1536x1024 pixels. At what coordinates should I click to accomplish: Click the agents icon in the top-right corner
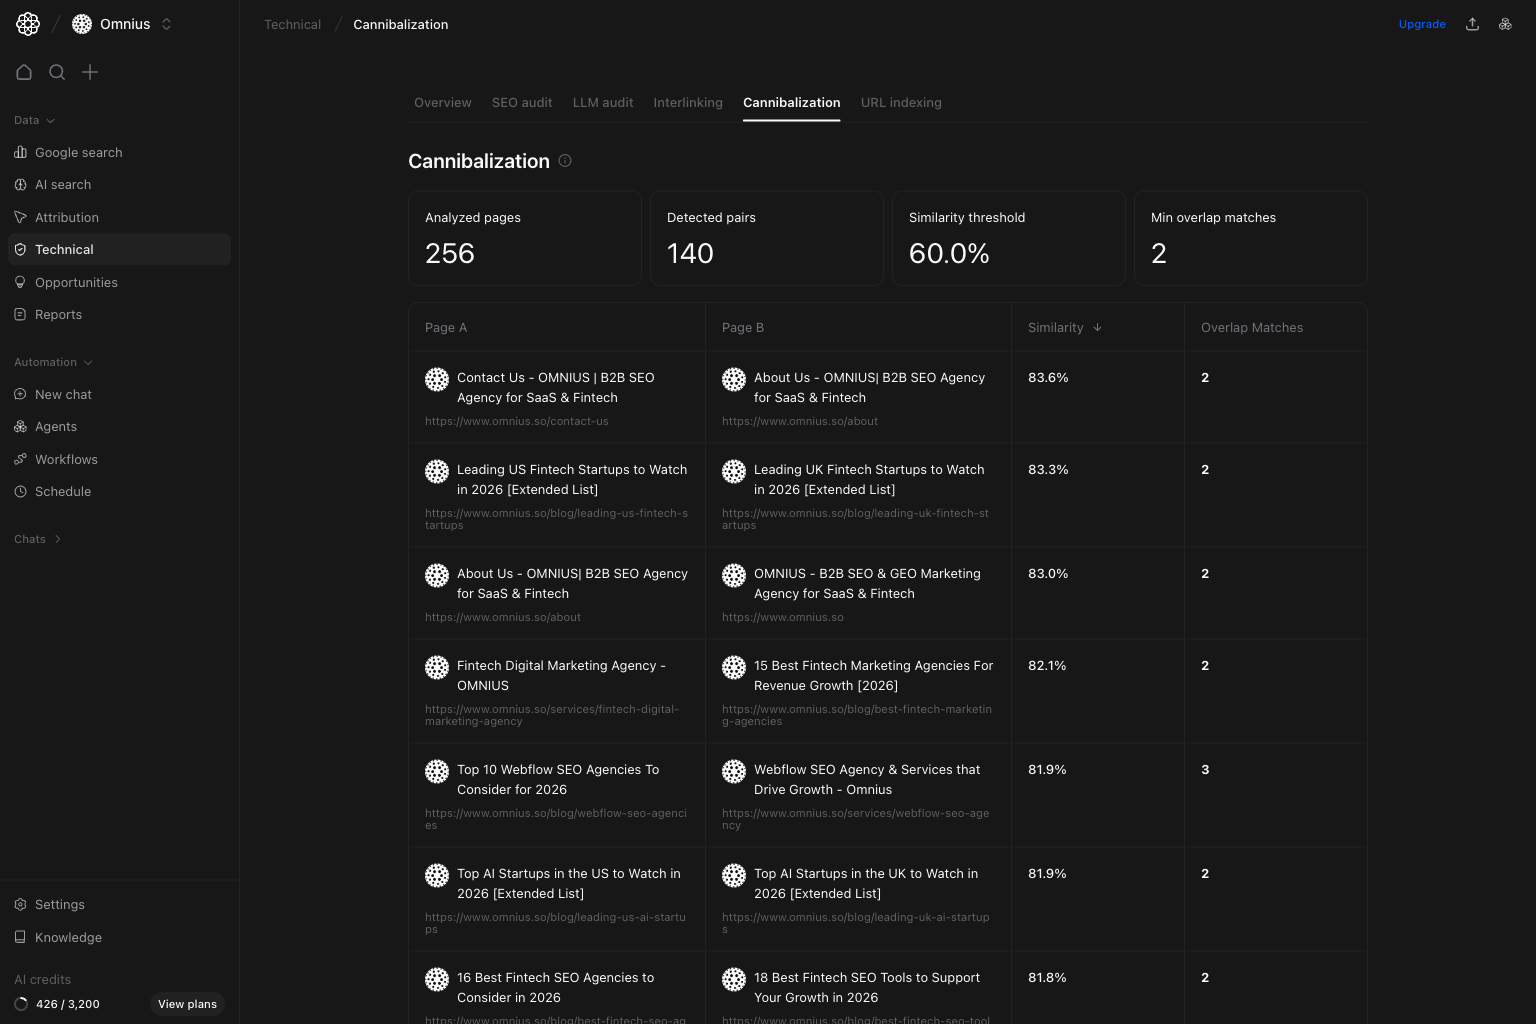tap(1505, 24)
